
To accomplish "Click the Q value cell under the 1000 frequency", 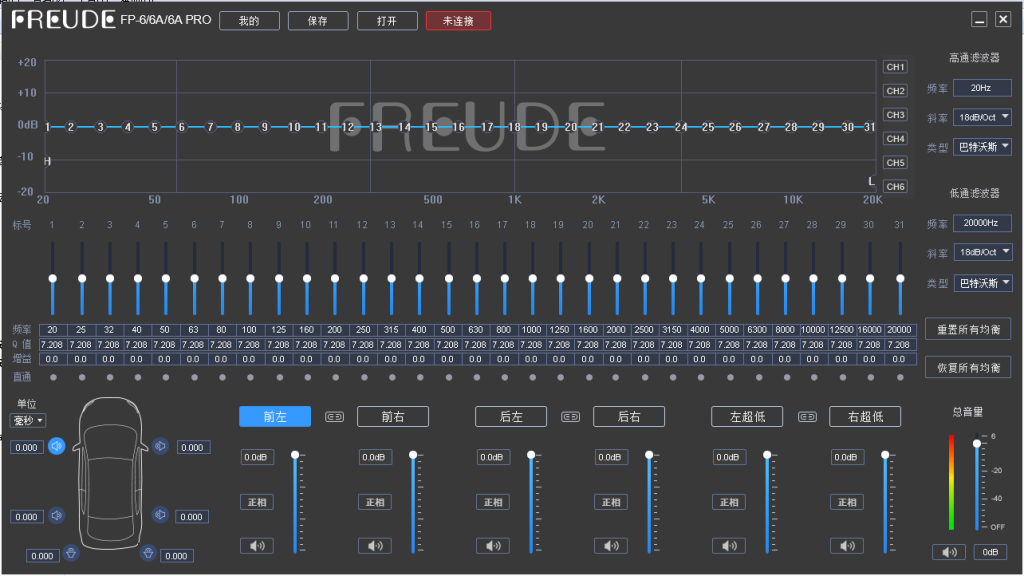I will [x=531, y=344].
